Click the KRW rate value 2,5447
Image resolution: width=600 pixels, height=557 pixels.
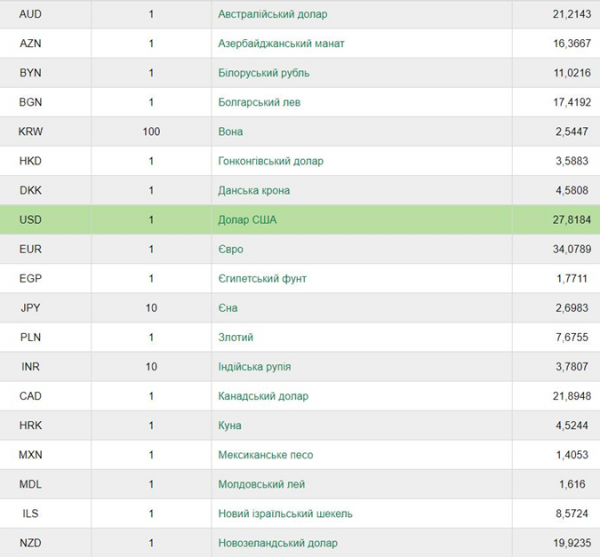tap(572, 132)
